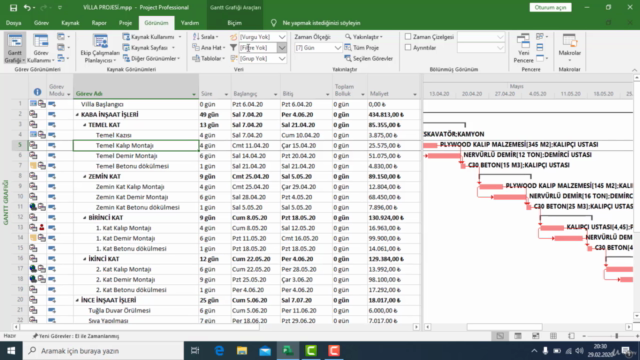
Task: Click the Sırala sort button
Action: pyautogui.click(x=206, y=37)
